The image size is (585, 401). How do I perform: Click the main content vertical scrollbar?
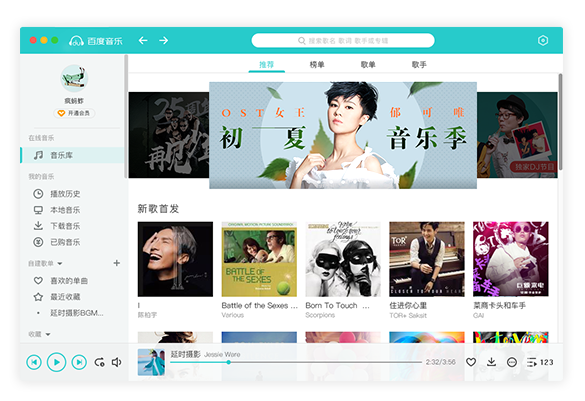point(560,122)
